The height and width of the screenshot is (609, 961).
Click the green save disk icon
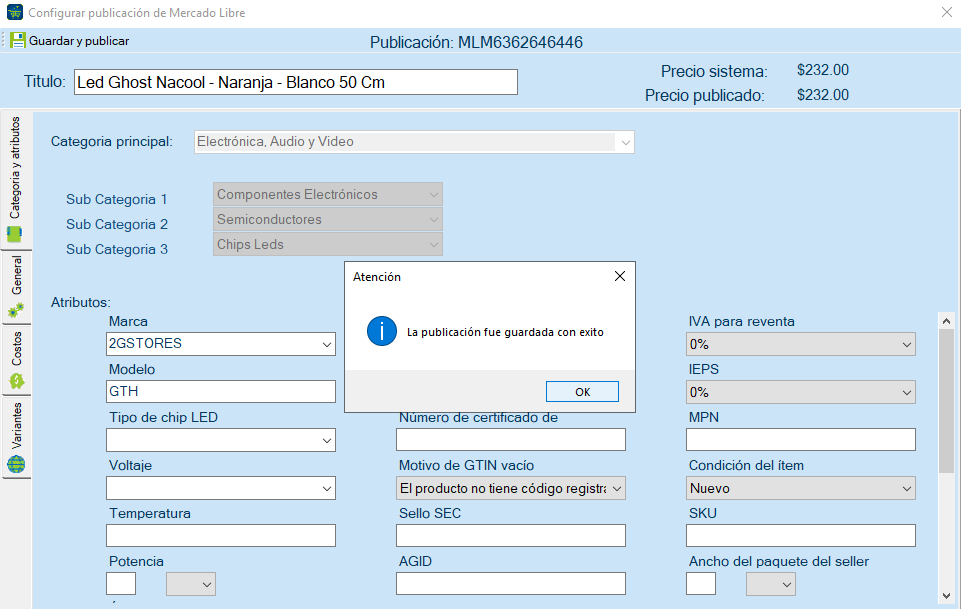tap(18, 40)
